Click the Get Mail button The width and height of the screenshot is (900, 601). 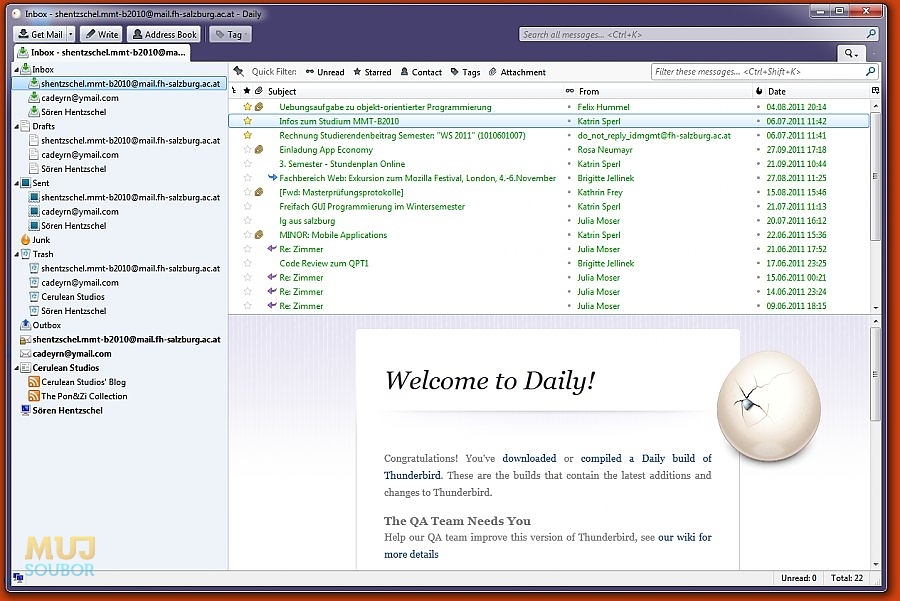[x=40, y=34]
